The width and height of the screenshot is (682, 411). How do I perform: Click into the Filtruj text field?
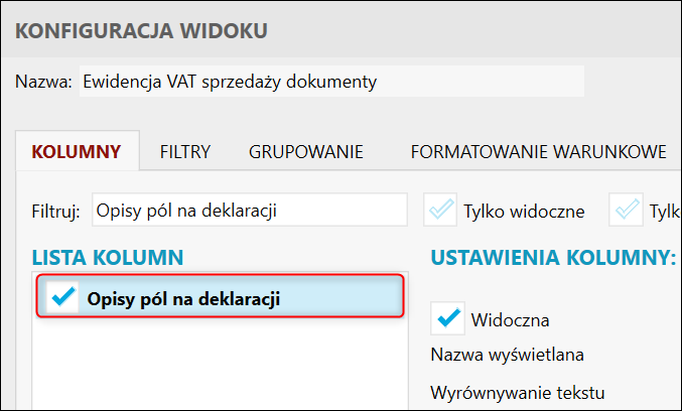pyautogui.click(x=250, y=210)
